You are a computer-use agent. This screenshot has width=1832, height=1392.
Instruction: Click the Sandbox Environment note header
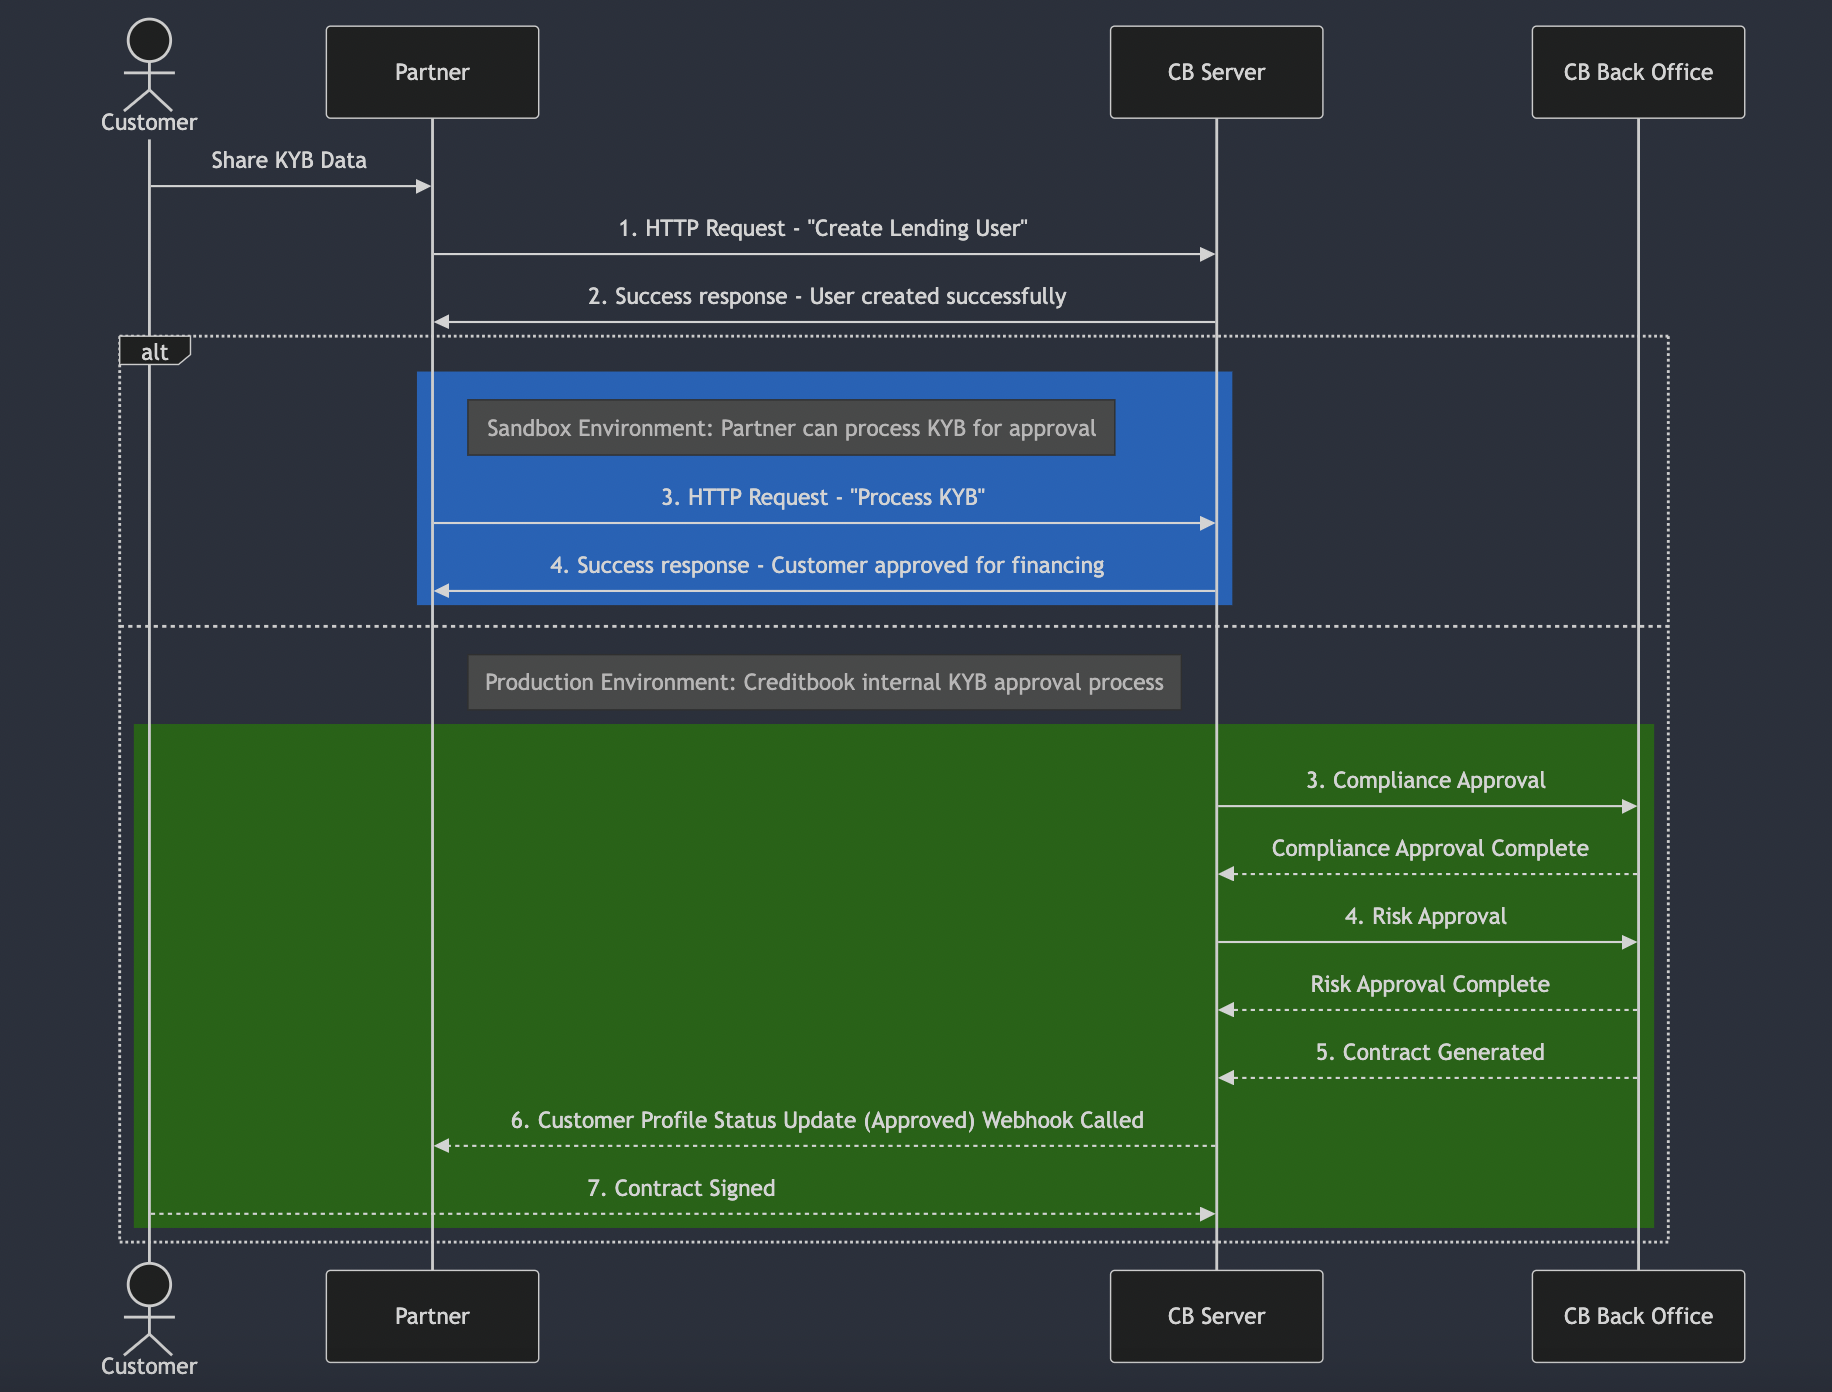tap(790, 428)
